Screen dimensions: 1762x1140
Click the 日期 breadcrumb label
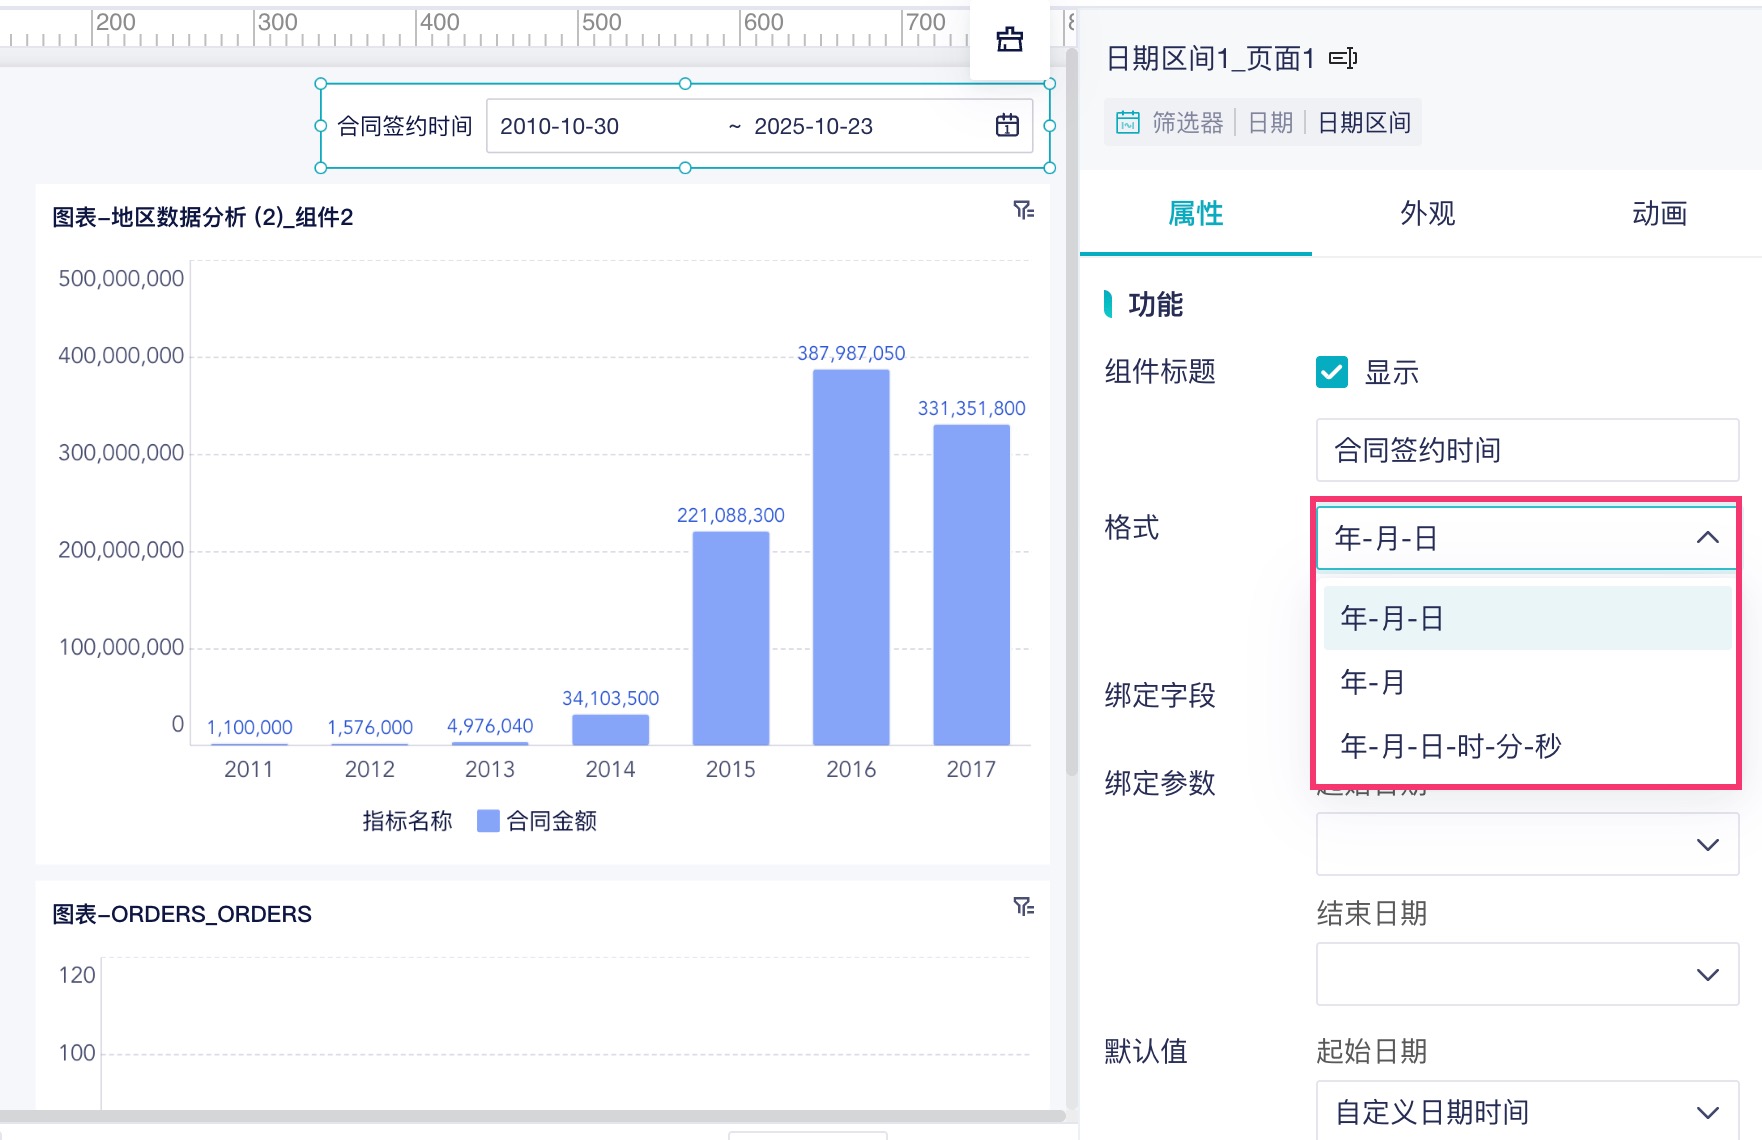[1270, 122]
